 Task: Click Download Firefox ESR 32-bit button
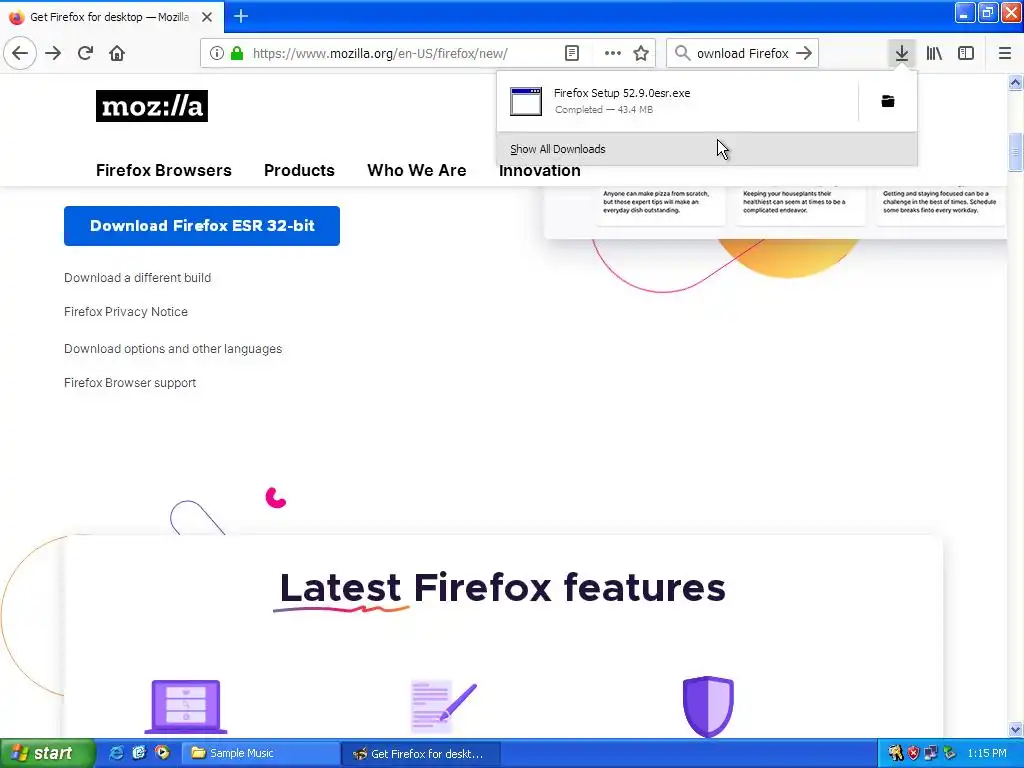click(x=202, y=226)
